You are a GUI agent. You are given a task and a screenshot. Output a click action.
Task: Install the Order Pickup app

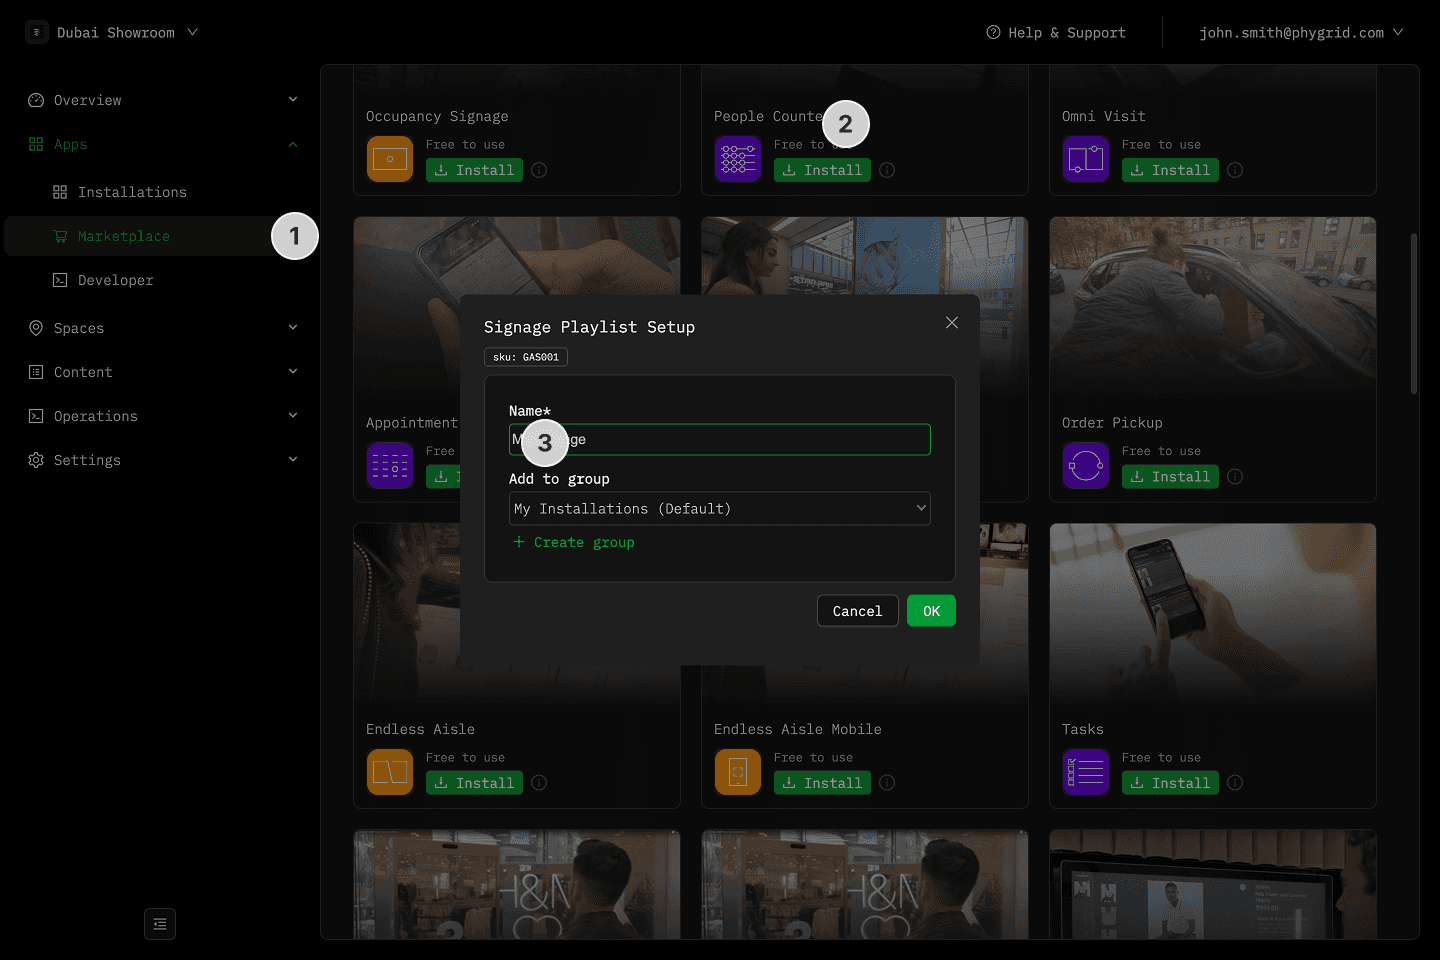[1170, 476]
